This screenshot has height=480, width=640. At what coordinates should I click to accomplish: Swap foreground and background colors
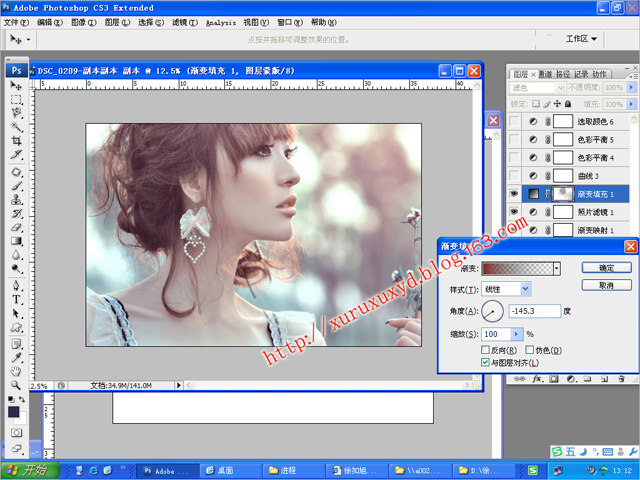[x=22, y=399]
